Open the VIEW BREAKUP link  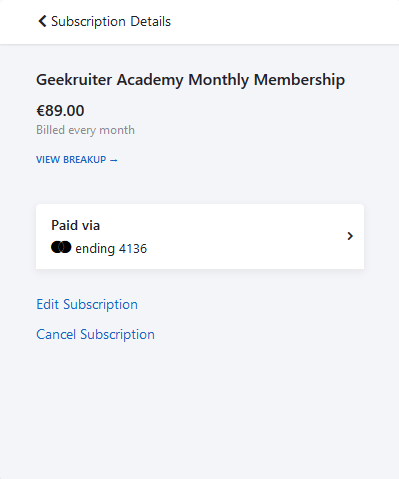tap(77, 160)
